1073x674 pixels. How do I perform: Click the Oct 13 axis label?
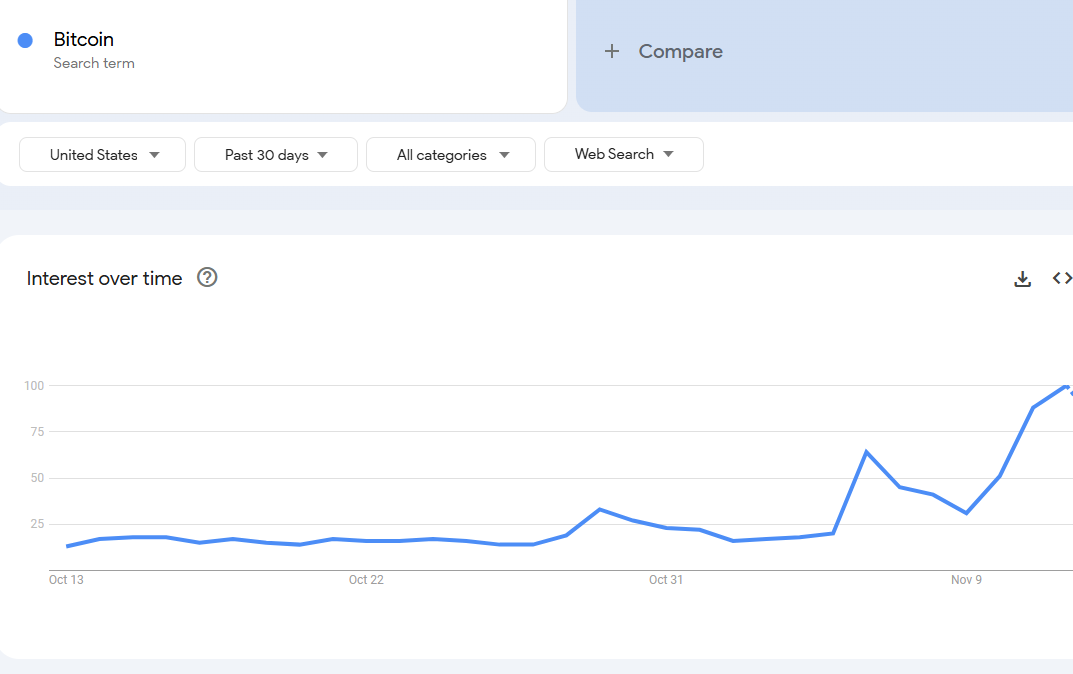(66, 580)
